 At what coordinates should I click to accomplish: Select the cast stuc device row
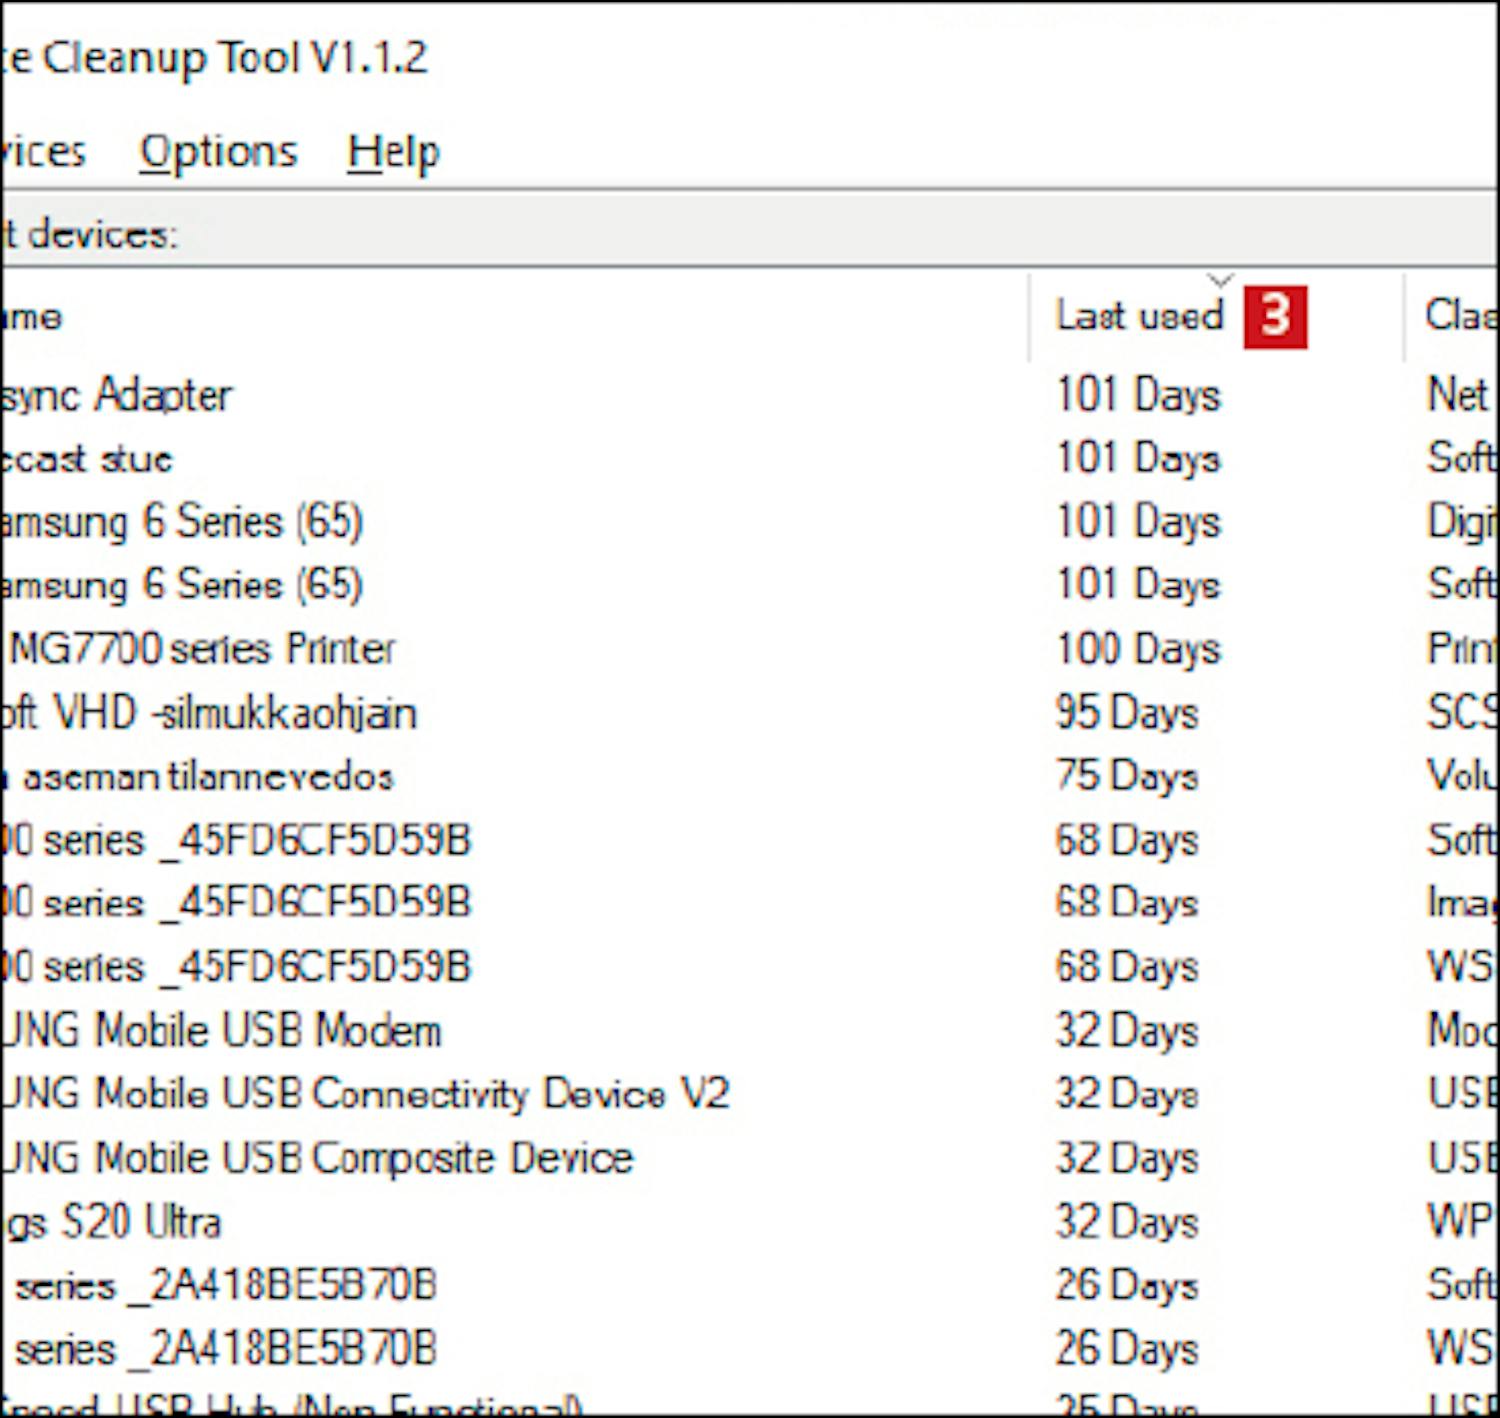click(x=87, y=459)
